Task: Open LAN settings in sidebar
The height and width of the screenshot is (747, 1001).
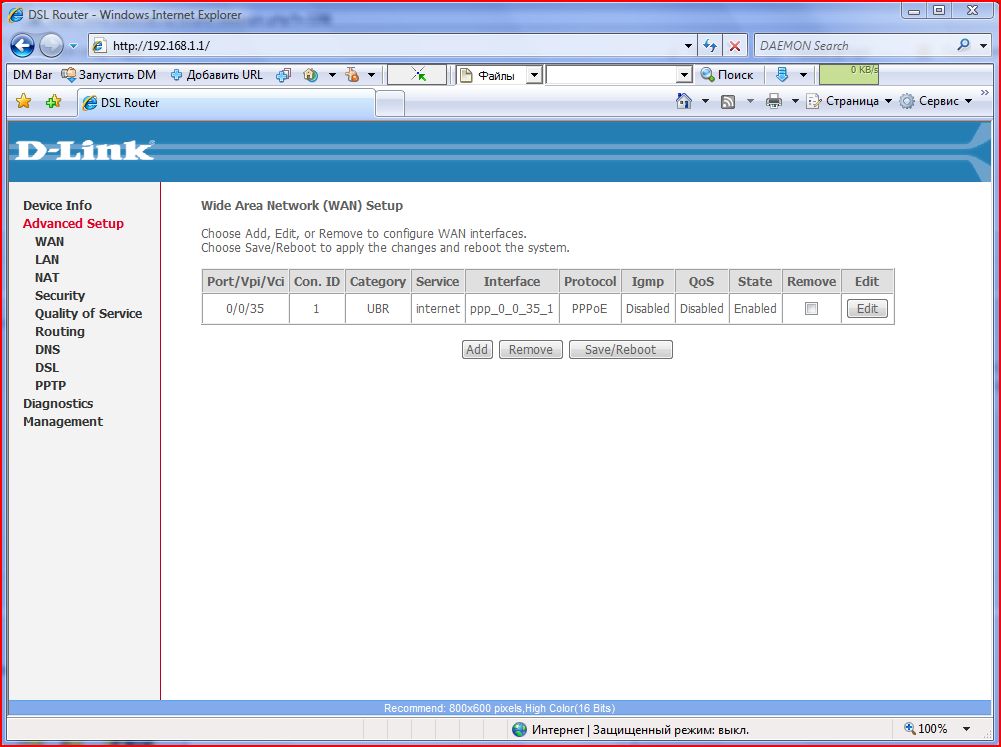Action: pyautogui.click(x=47, y=259)
